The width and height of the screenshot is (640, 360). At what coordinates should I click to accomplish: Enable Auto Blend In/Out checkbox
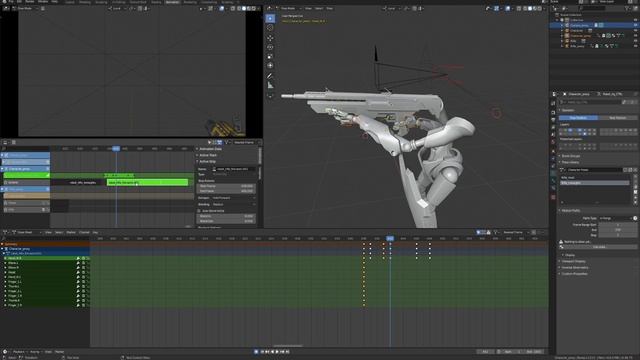199,211
